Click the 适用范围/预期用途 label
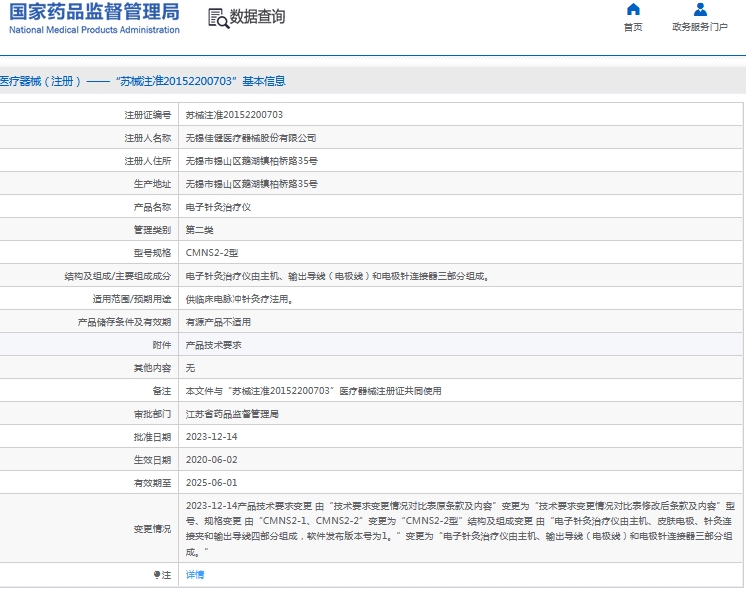 (131, 299)
